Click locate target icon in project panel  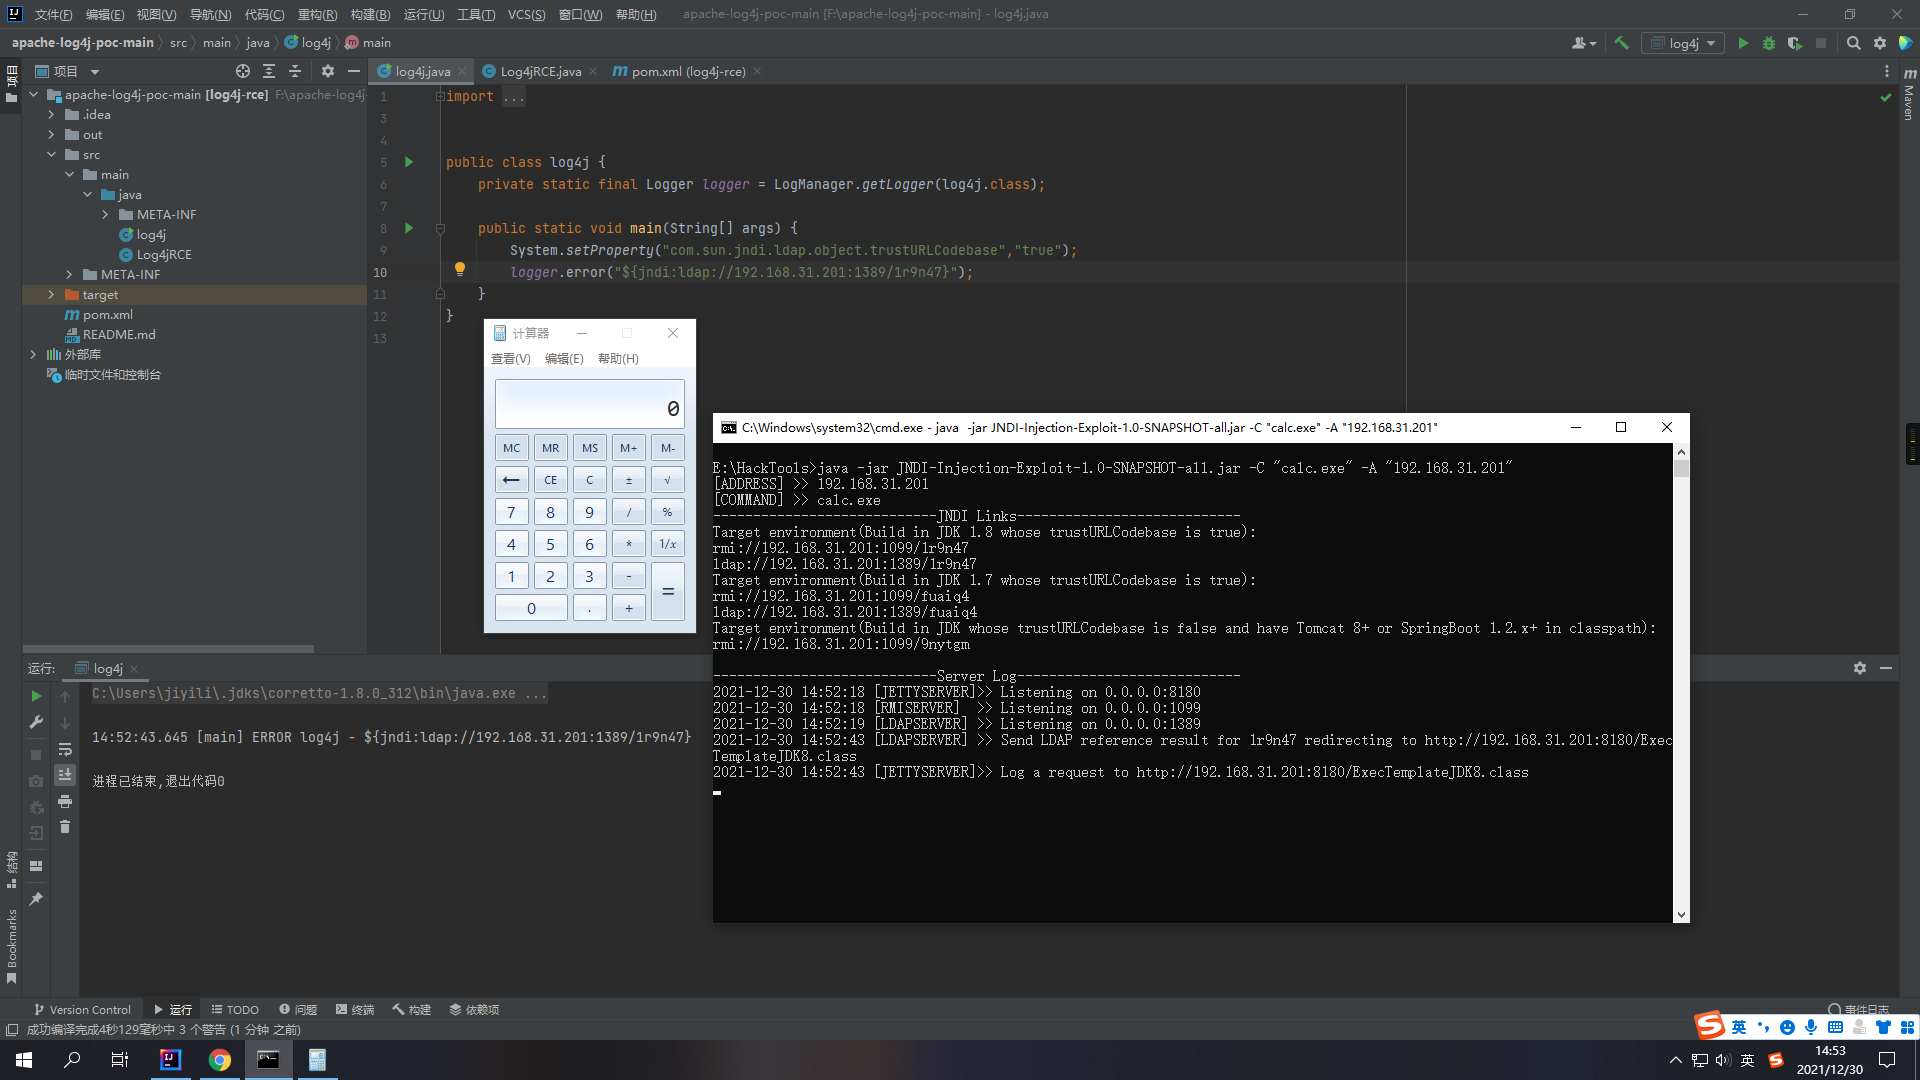point(242,71)
